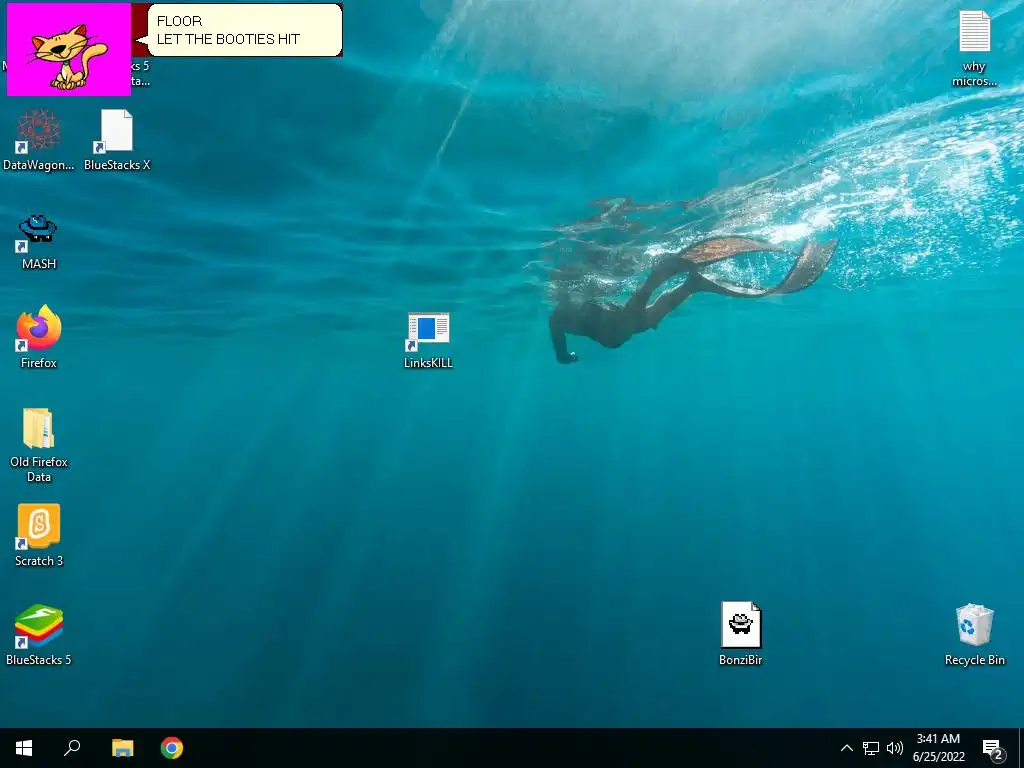Open the notification Action Center
Screen dimensions: 1024x768
click(x=993, y=749)
